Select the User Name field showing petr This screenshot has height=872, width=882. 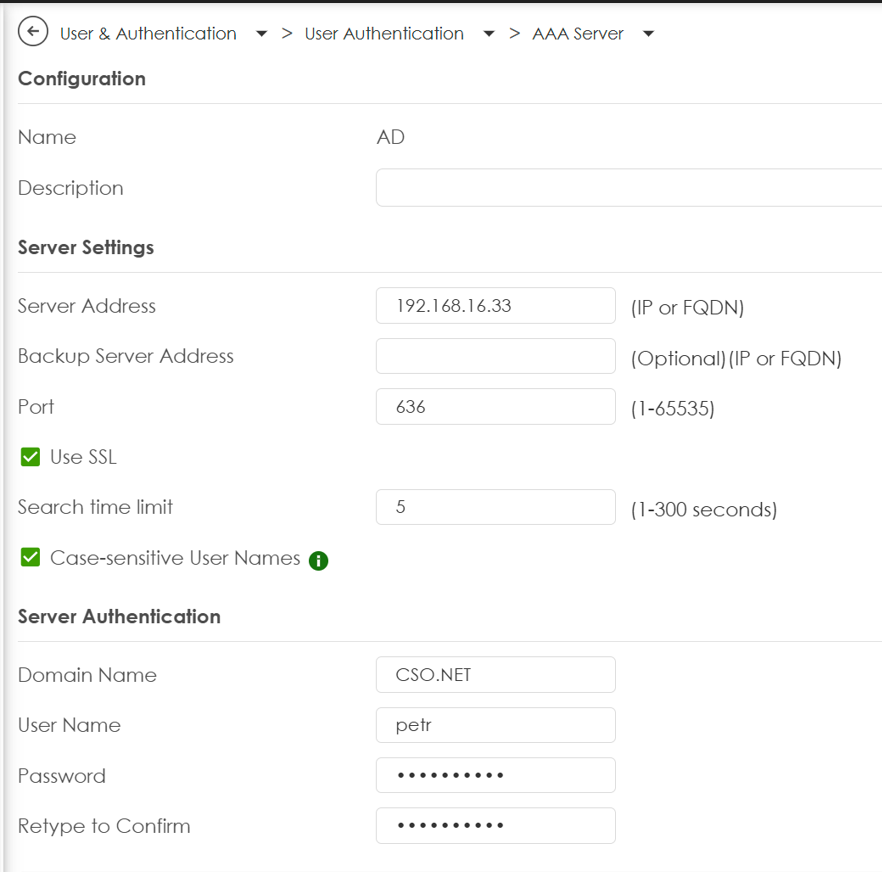point(495,724)
